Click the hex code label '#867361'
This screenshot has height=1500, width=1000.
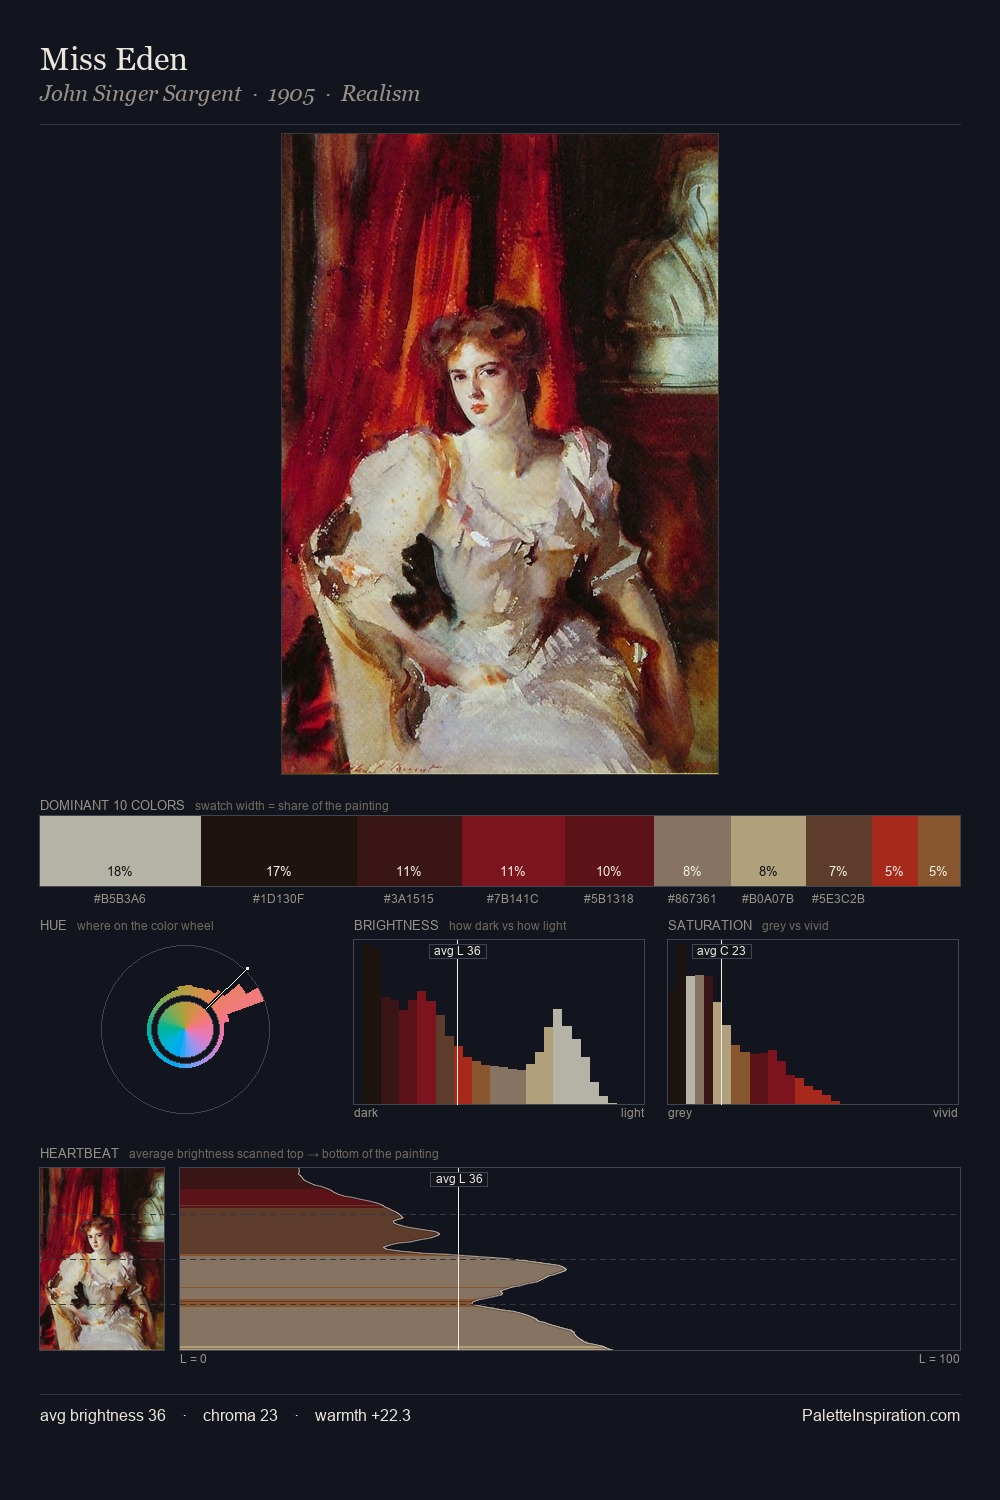tap(692, 899)
